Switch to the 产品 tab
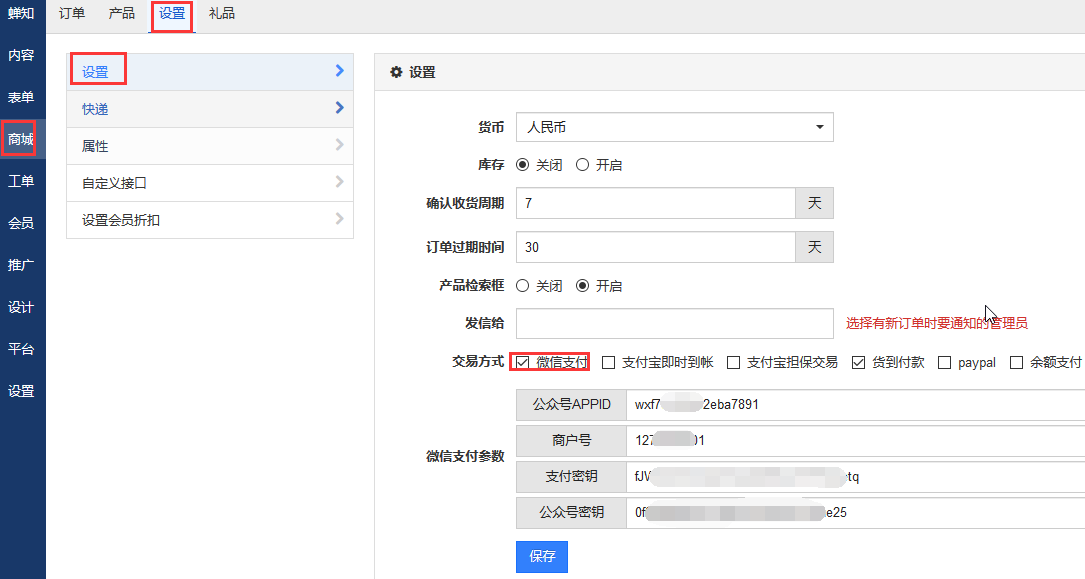The width and height of the screenshot is (1085, 579). click(x=122, y=14)
